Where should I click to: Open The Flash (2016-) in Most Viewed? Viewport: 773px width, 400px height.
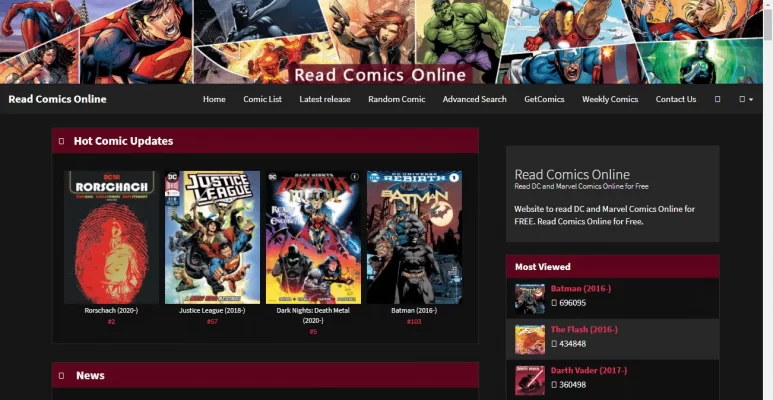click(584, 329)
